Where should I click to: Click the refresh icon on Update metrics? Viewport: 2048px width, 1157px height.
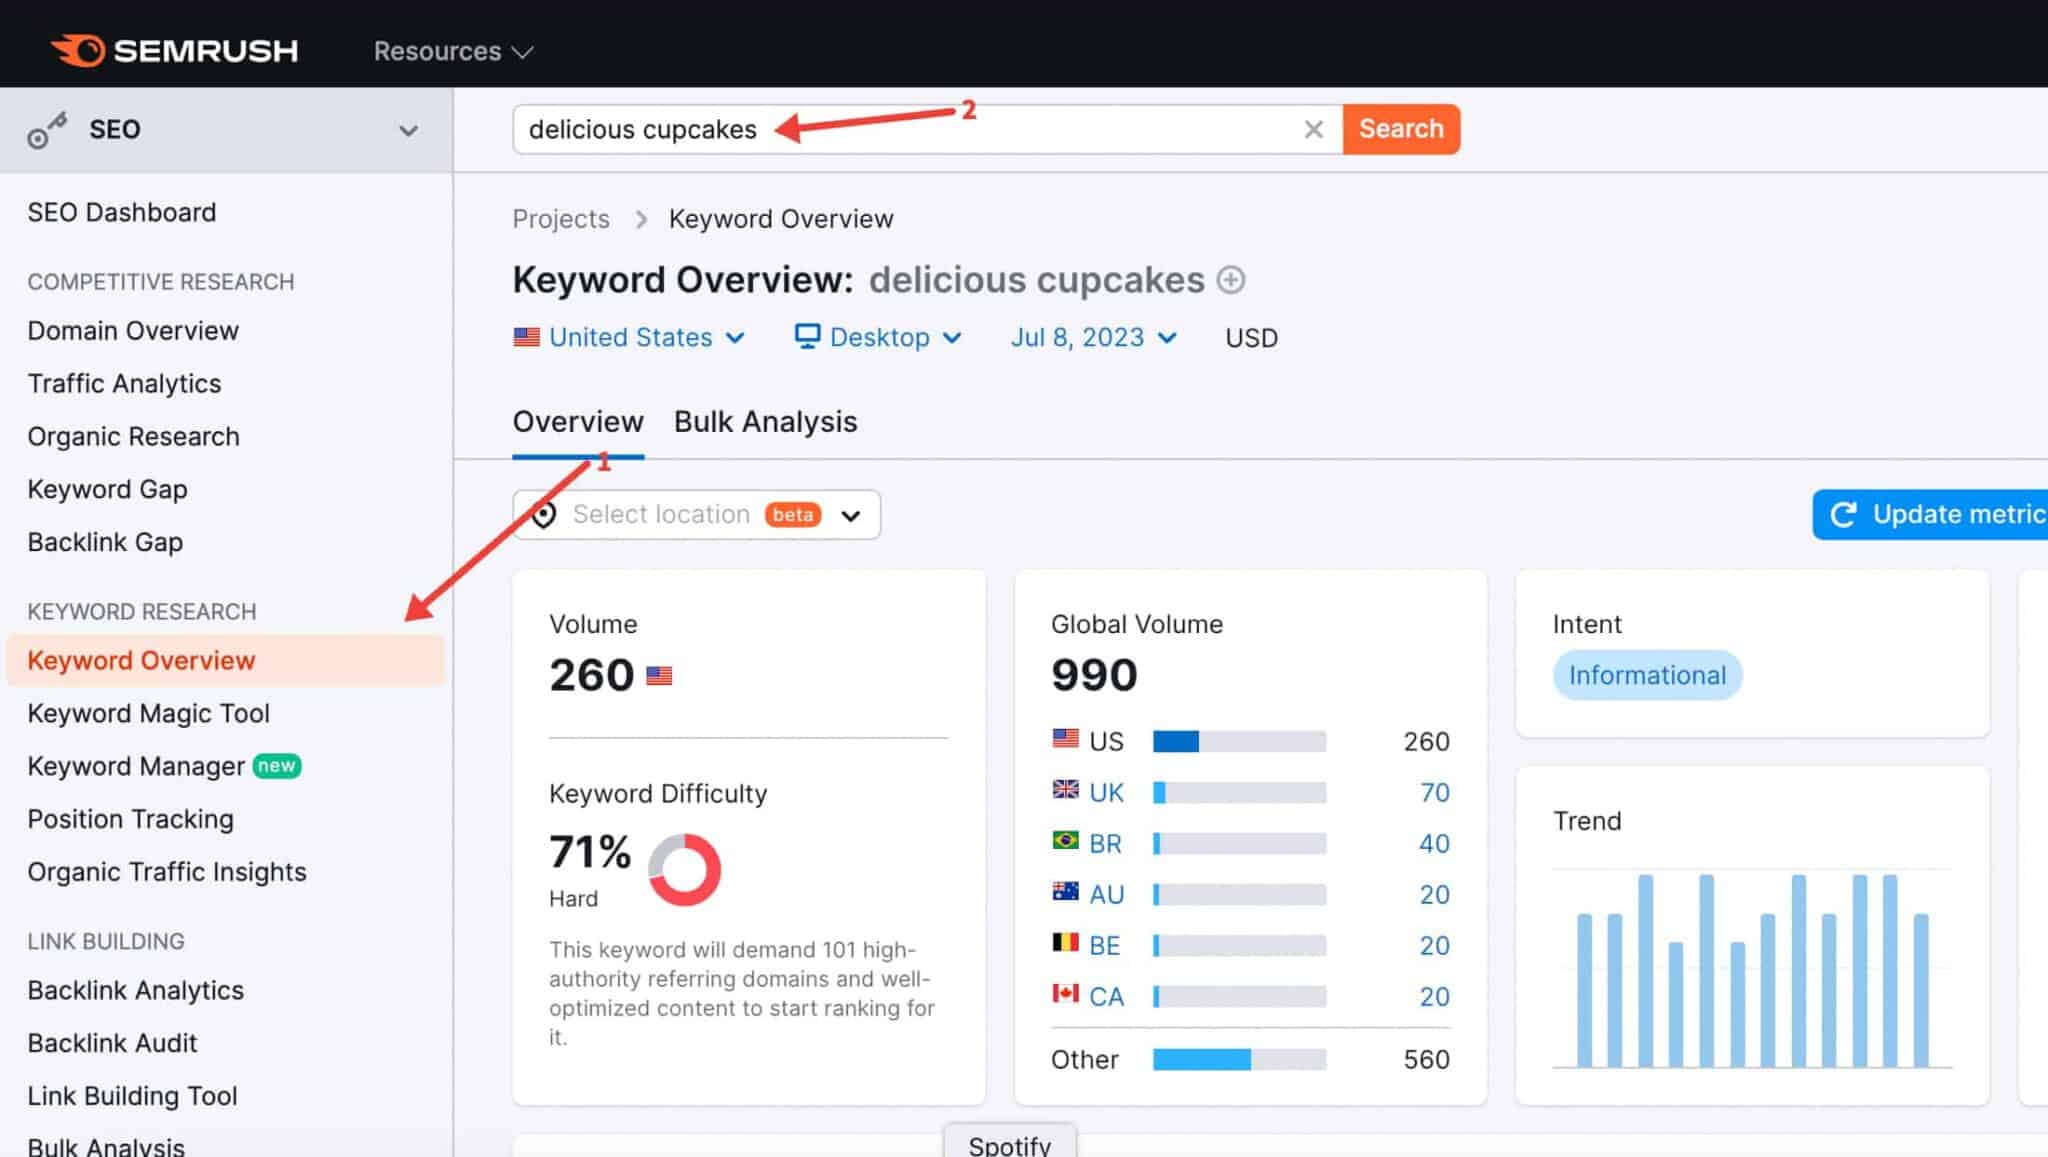pos(1845,514)
